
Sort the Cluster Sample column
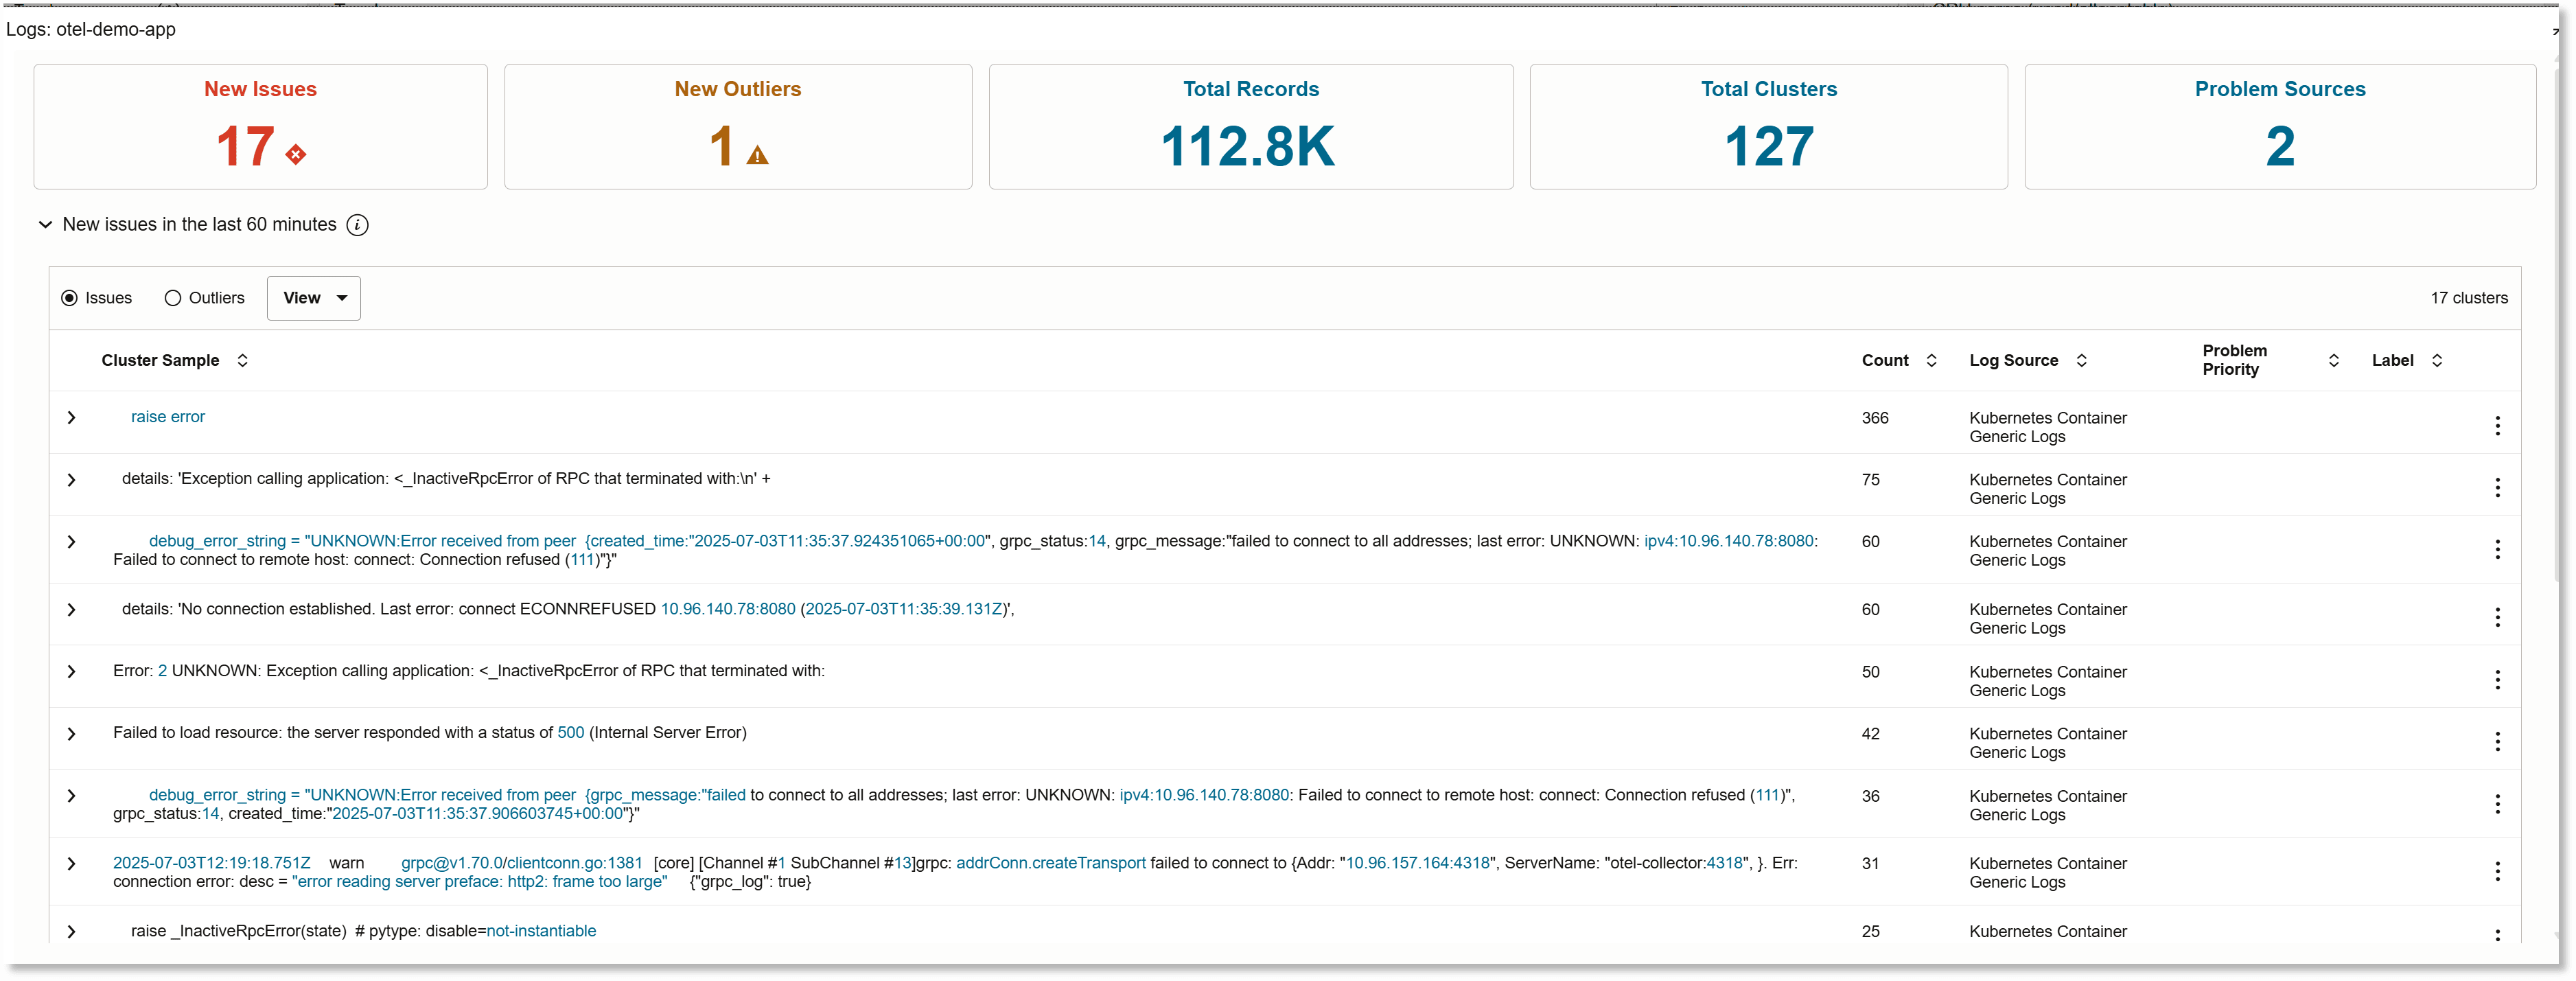(x=242, y=361)
